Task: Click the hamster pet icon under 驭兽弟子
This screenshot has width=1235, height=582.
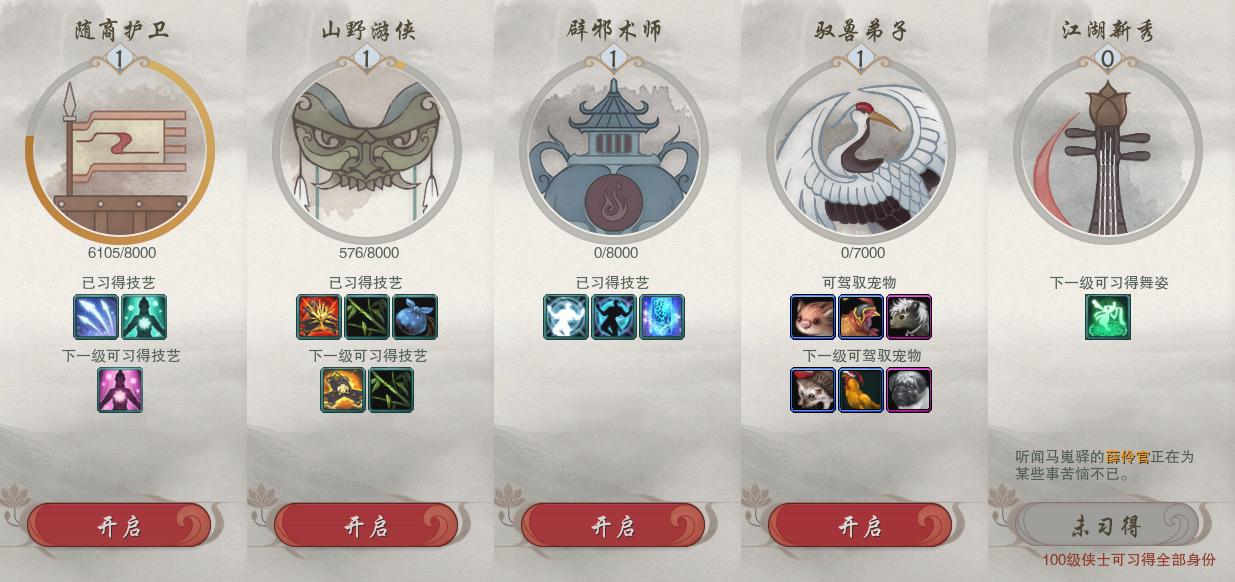Action: click(813, 317)
